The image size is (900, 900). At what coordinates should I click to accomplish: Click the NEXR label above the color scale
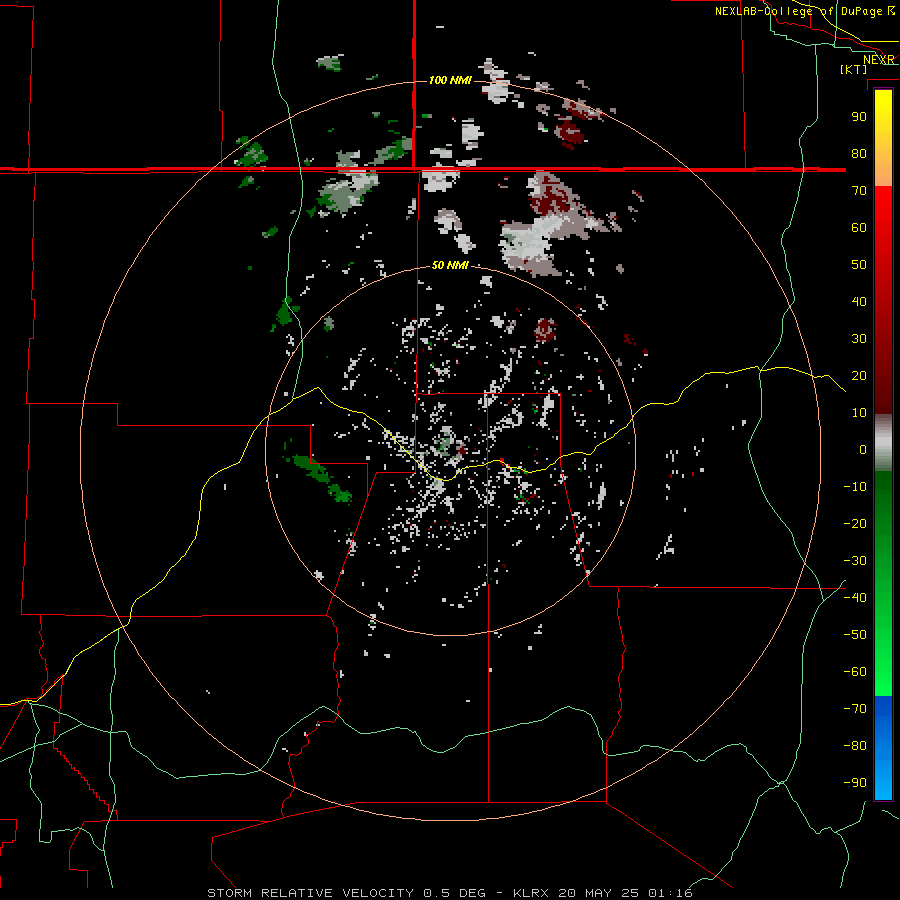pyautogui.click(x=879, y=60)
